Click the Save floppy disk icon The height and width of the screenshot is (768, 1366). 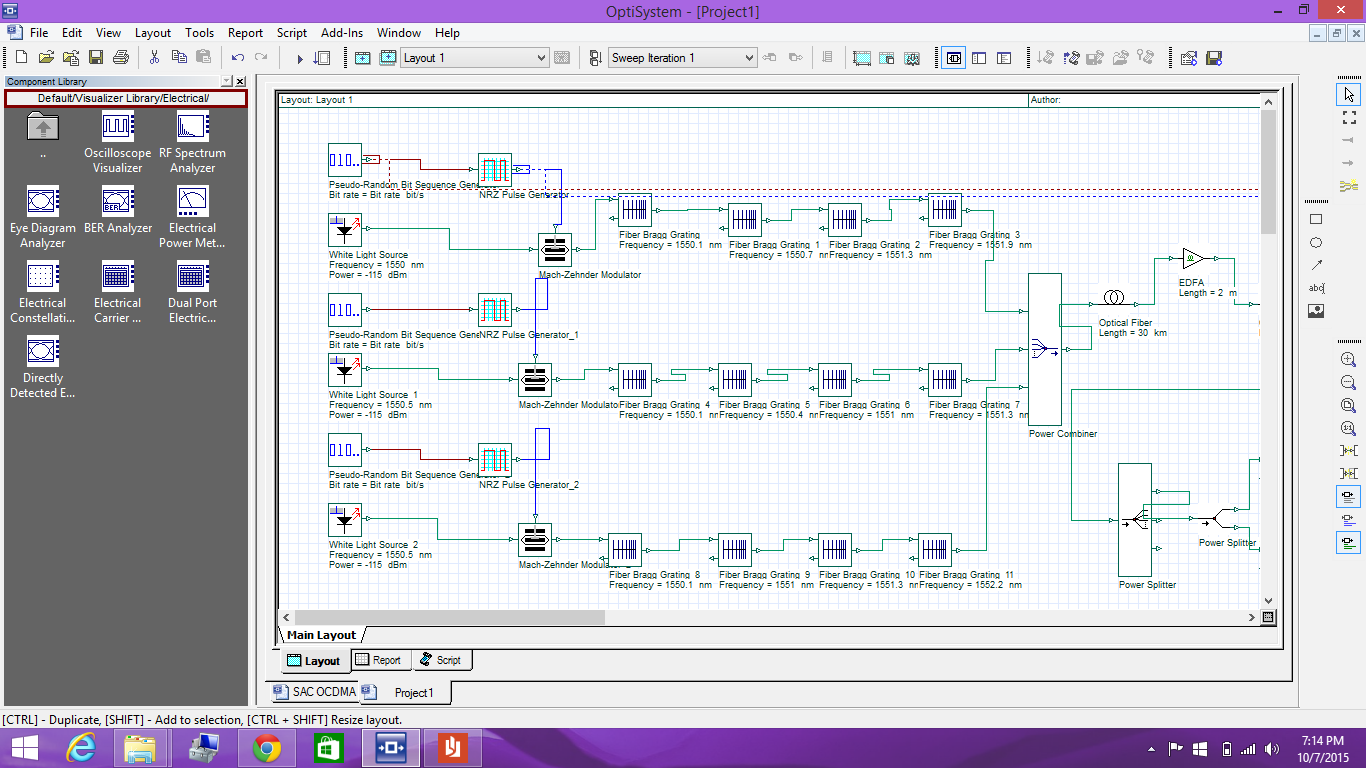point(96,58)
